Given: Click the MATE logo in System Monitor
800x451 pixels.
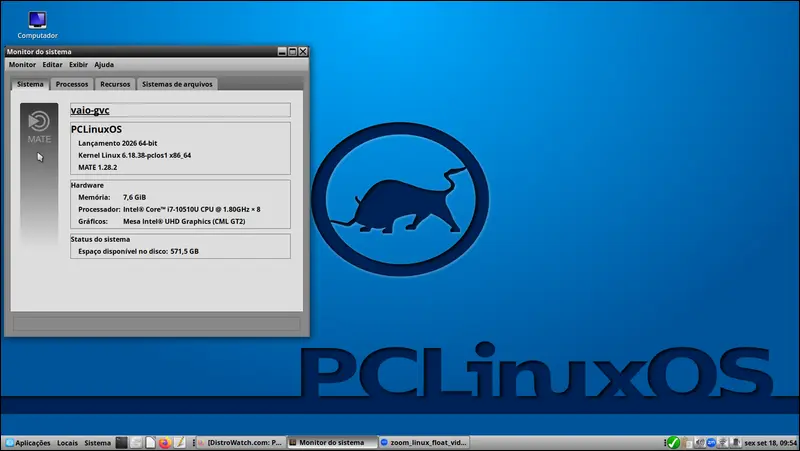Looking at the screenshot, I should (39, 128).
